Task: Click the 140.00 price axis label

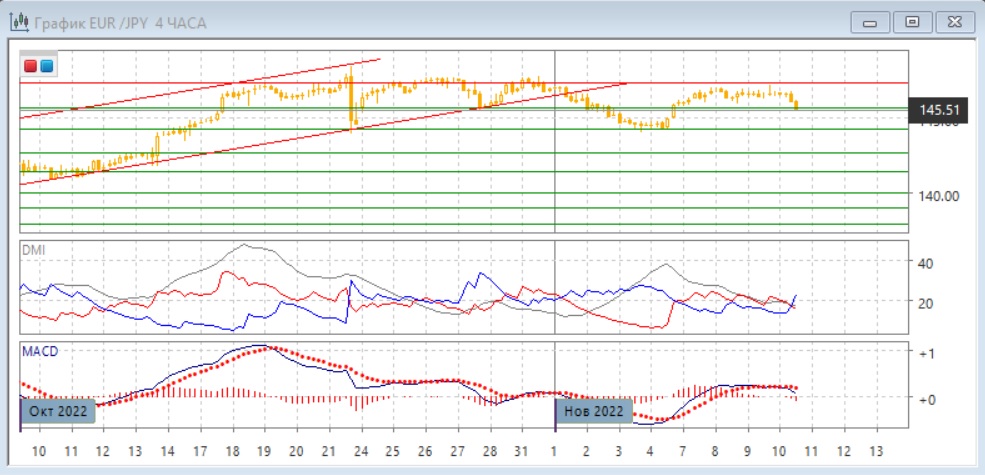Action: click(940, 196)
